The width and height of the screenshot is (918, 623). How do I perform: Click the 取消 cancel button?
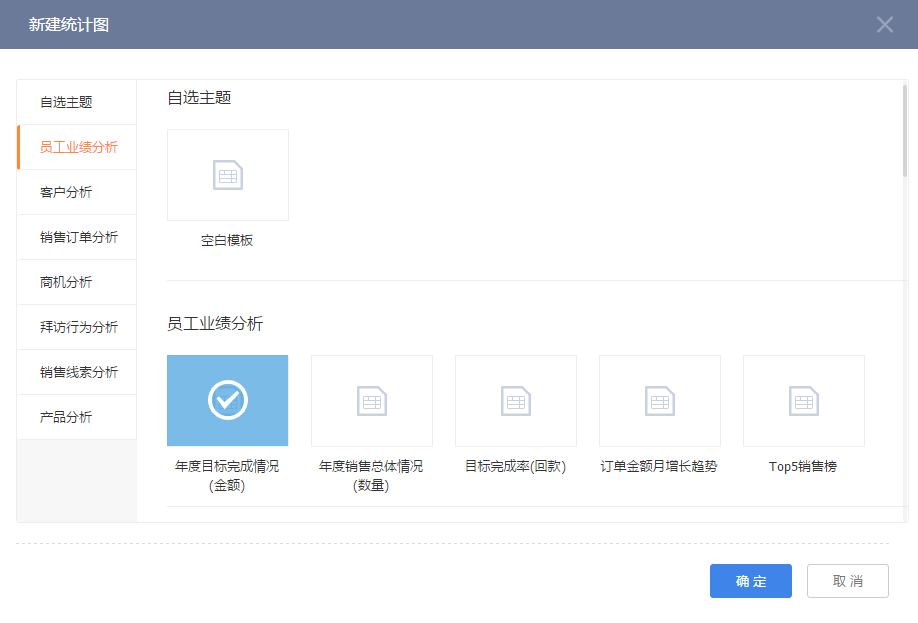coord(847,581)
